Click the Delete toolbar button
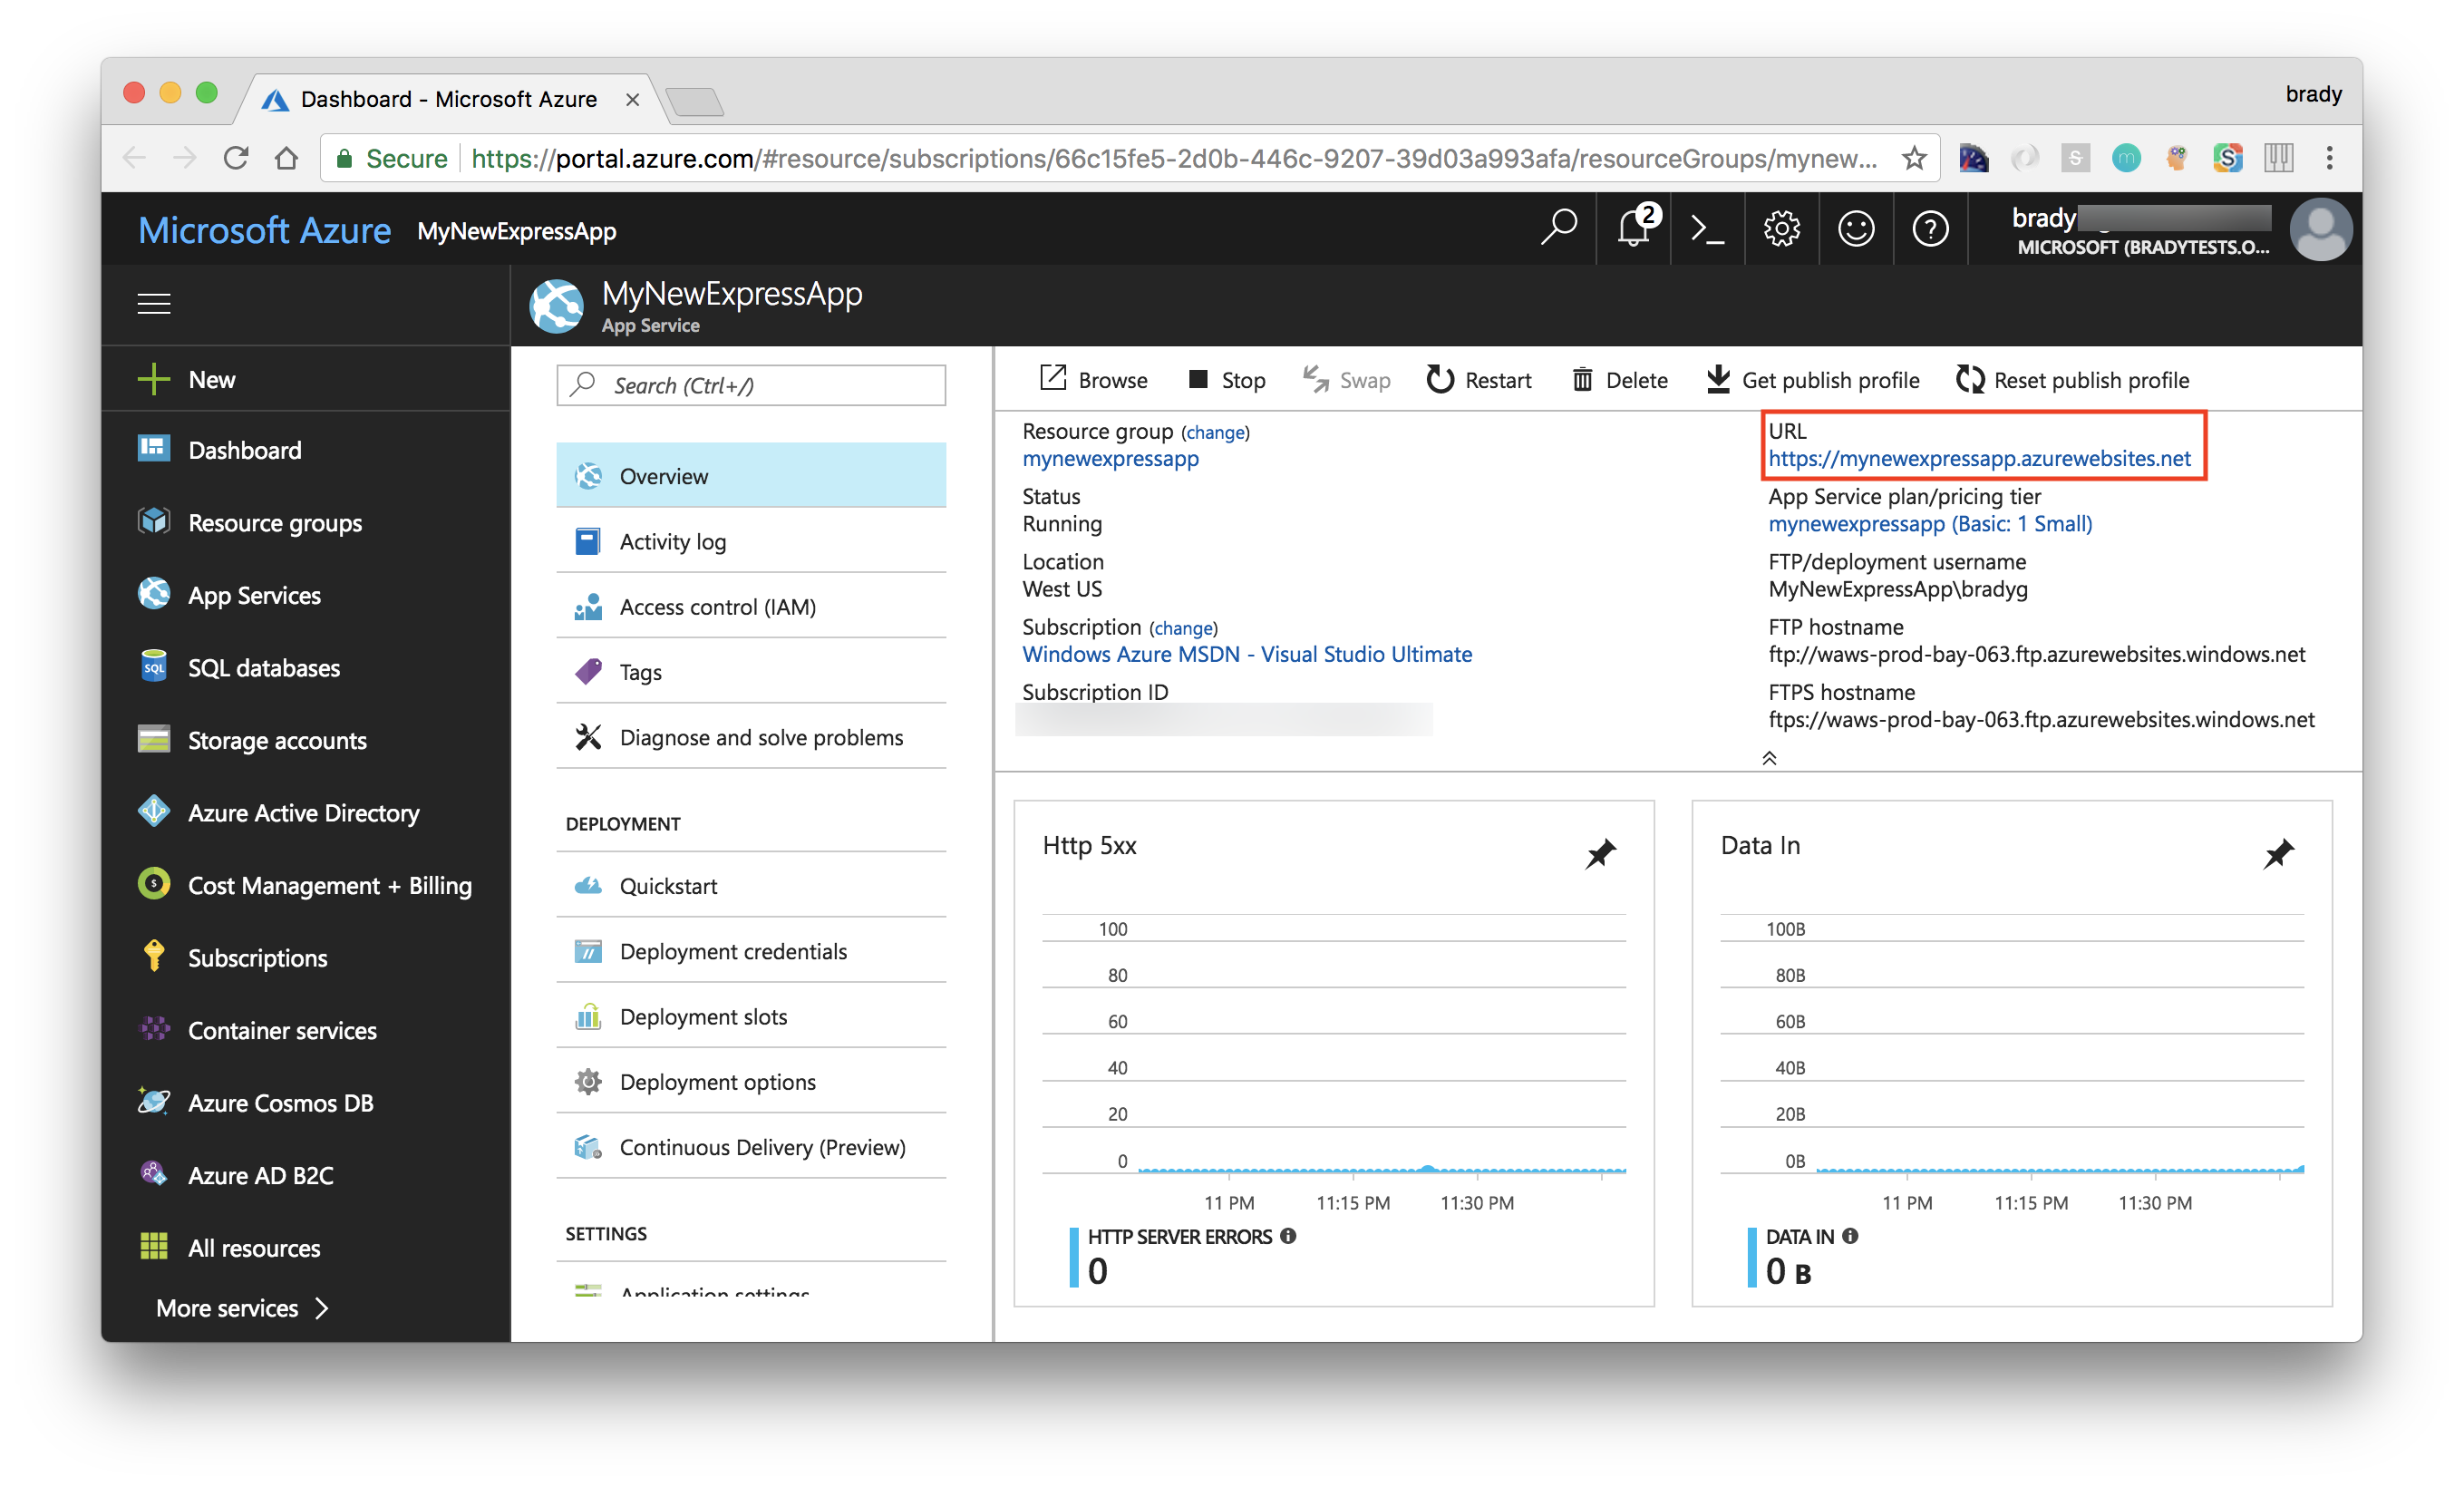The image size is (2464, 1487). (1620, 380)
